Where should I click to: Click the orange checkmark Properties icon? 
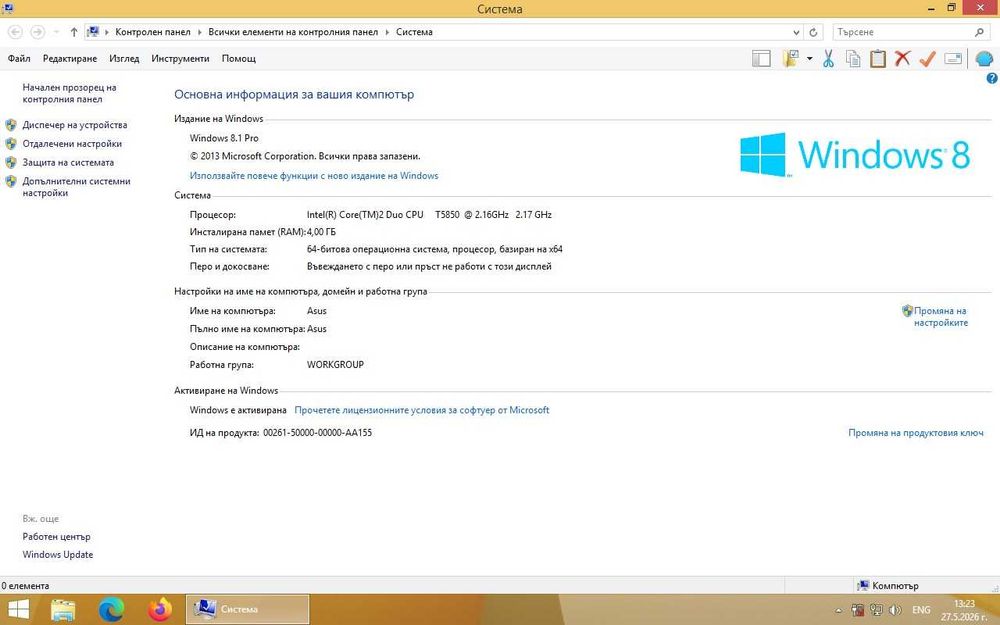tap(927, 59)
